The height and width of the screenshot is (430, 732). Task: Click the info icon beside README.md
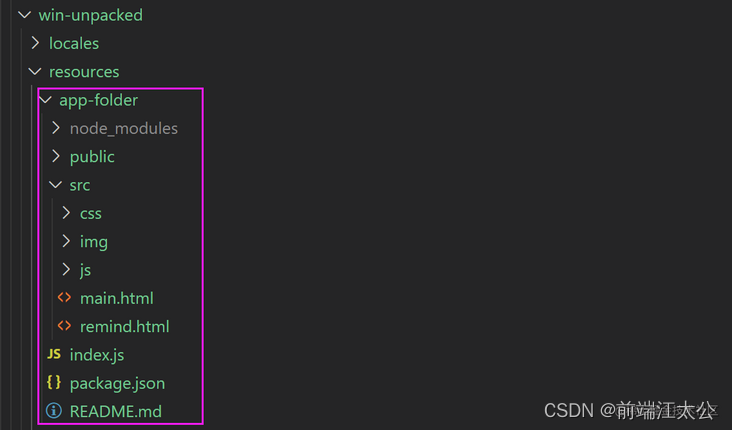click(x=54, y=411)
